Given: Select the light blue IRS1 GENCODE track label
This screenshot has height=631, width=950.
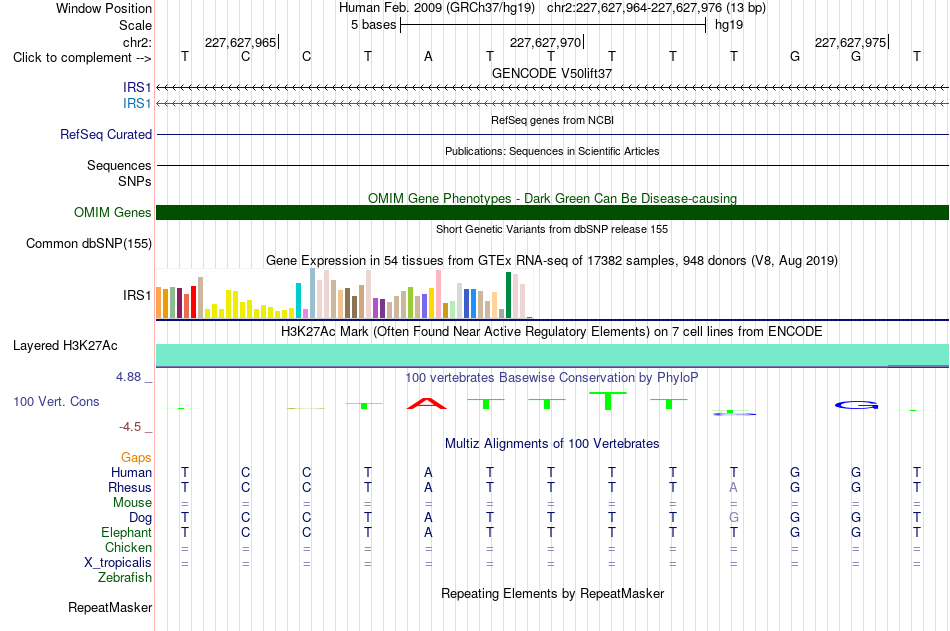Looking at the screenshot, I should pos(137,104).
